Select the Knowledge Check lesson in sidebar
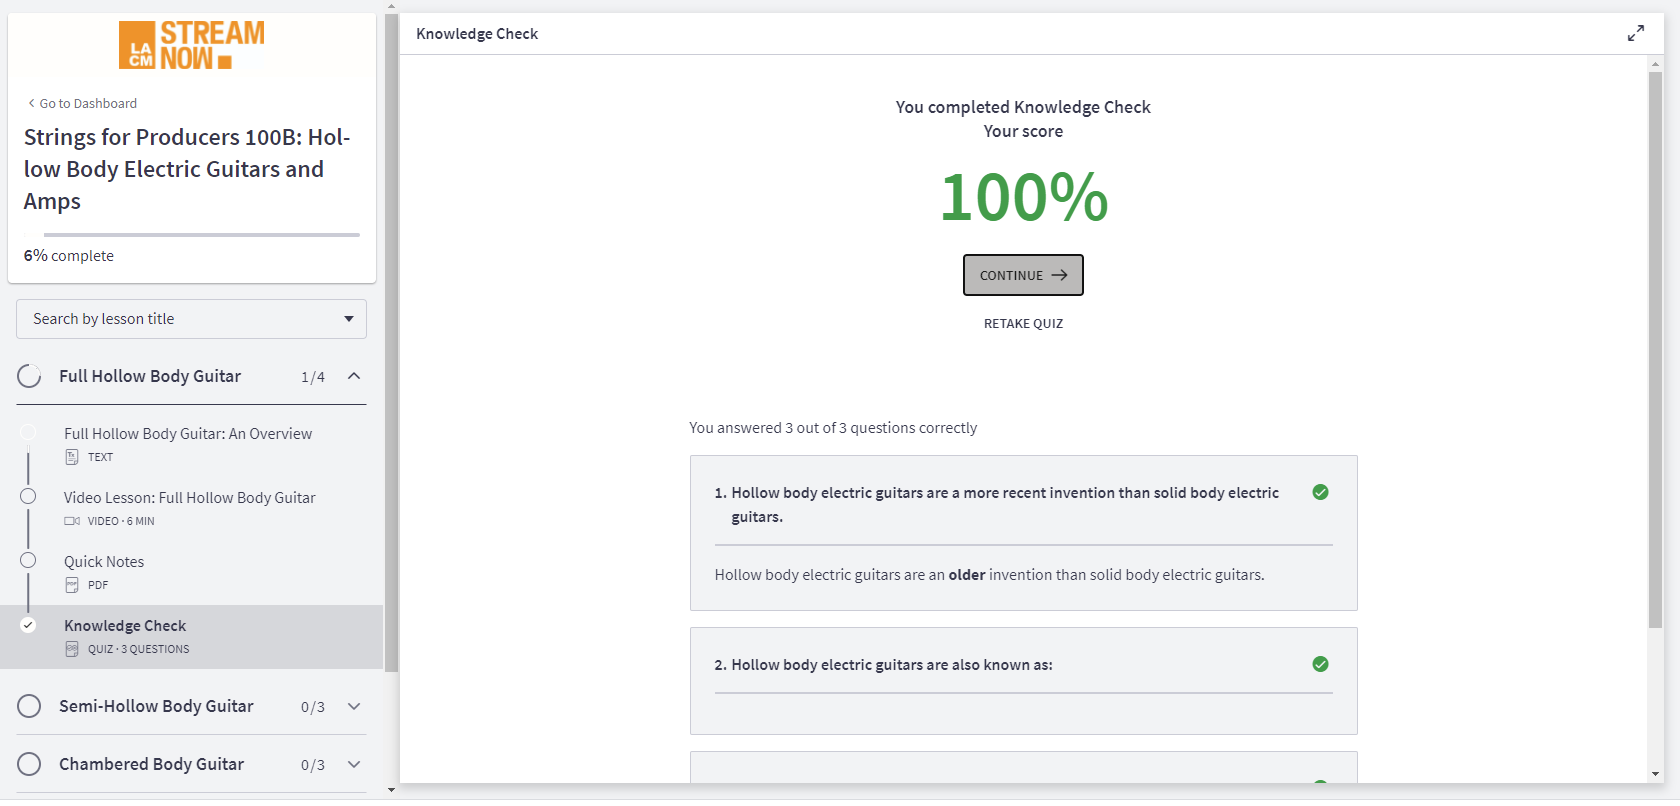The width and height of the screenshot is (1680, 806). (x=125, y=625)
